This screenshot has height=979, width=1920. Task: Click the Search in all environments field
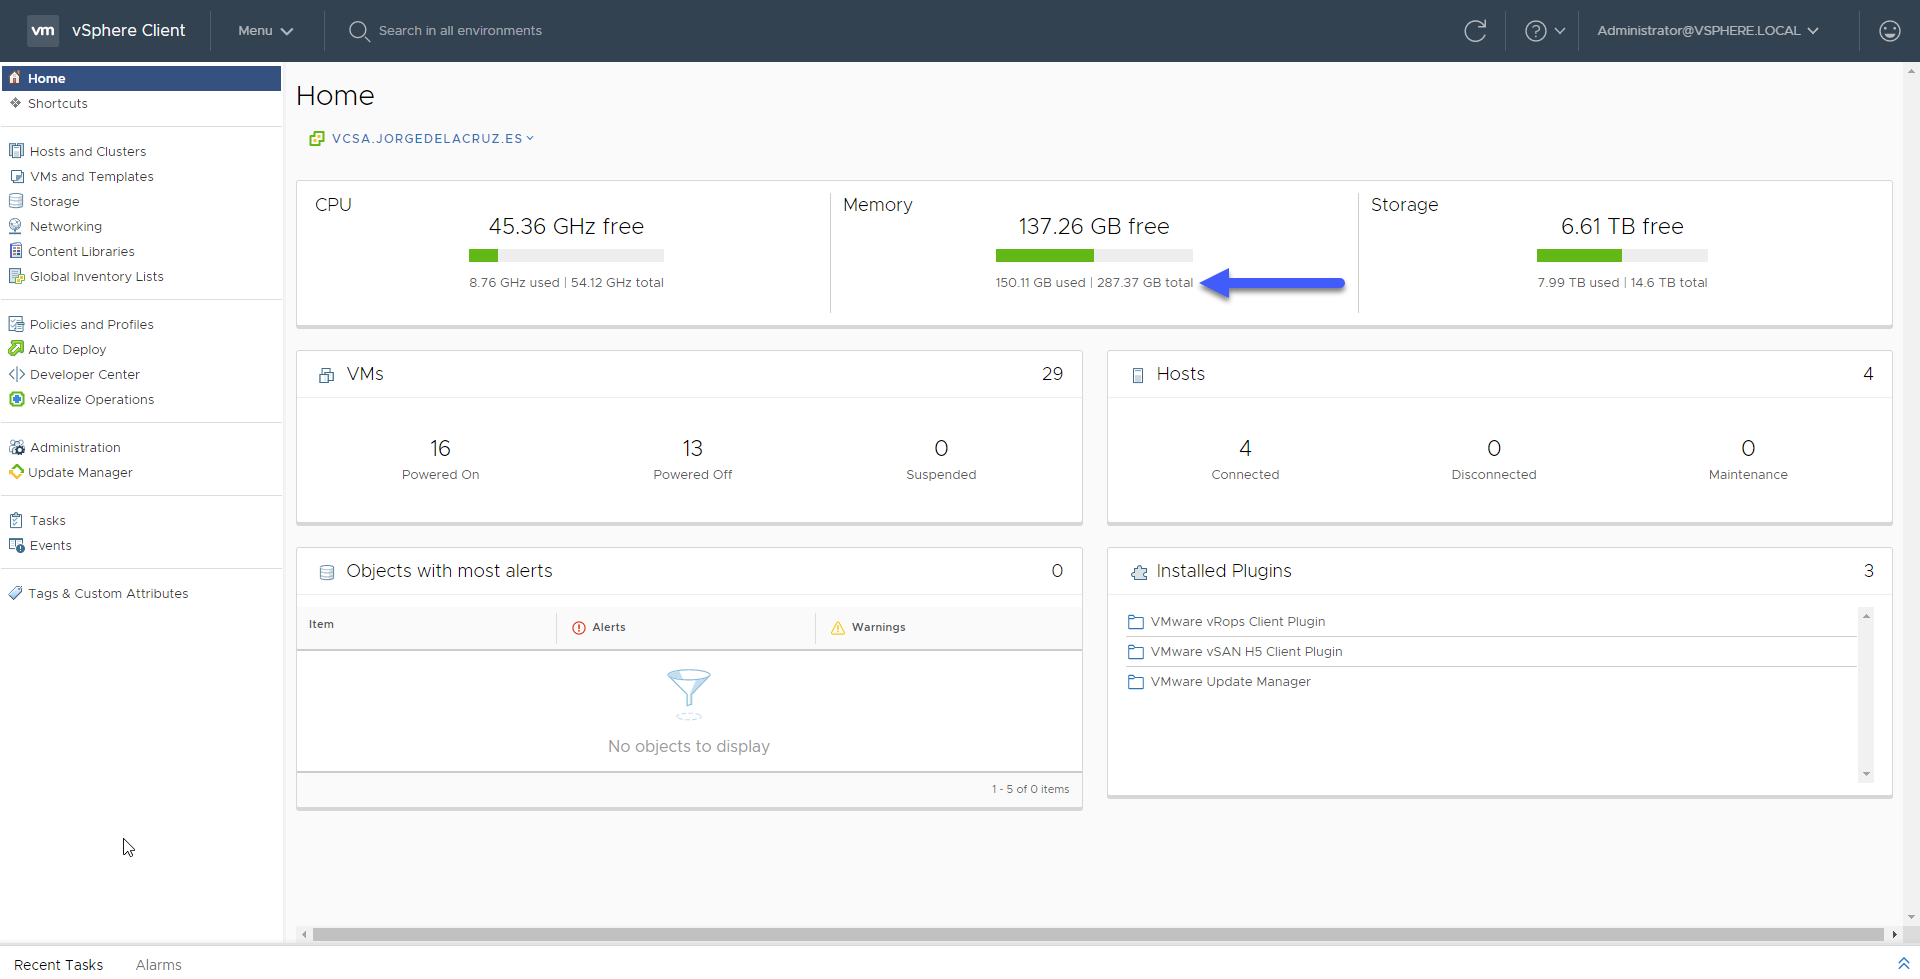coord(460,31)
